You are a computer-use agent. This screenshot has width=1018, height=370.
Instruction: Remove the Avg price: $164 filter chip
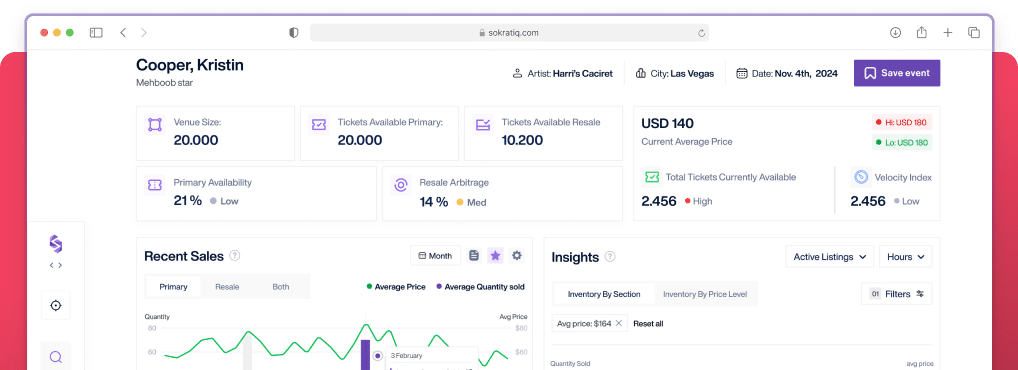tap(619, 323)
